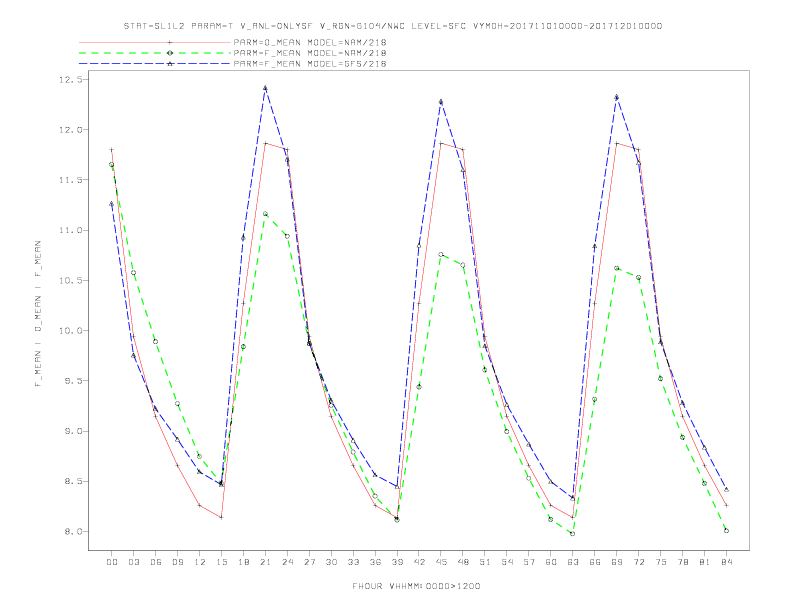Viewport: 792px width, 612px height.
Task: Click the green NAM circle marker at hour 84
Action: (726, 531)
